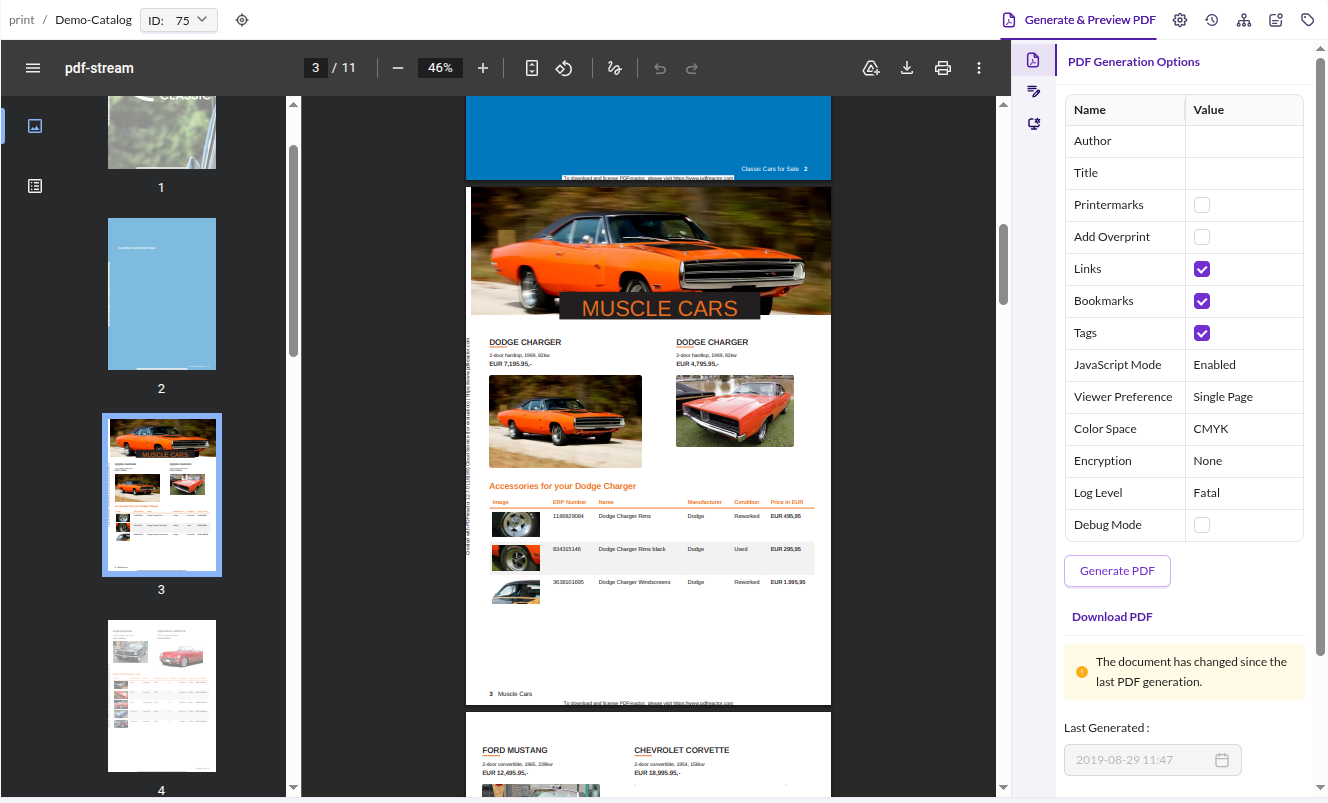Select page 4 thumbnail
Screen dimensions: 1328x803
[162, 696]
